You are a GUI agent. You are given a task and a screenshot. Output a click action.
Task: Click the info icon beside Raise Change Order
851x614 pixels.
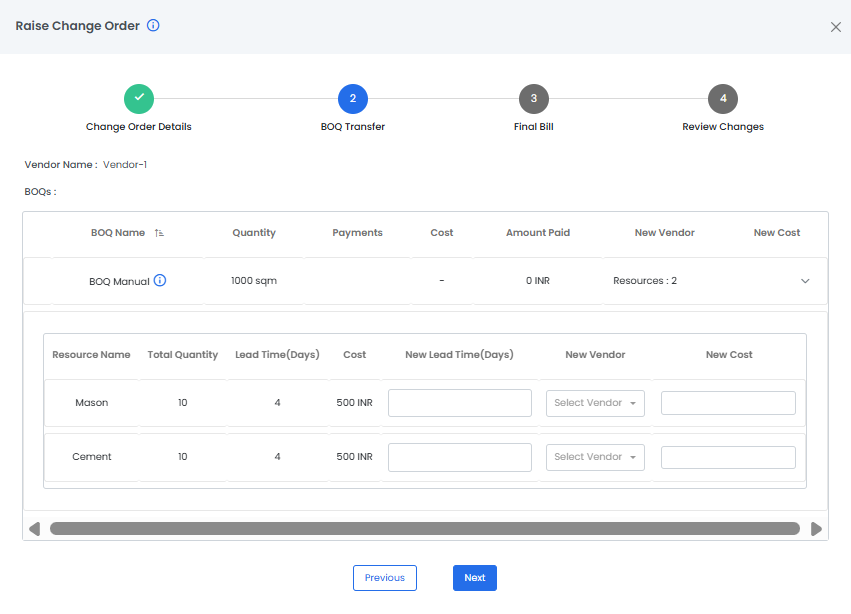[x=153, y=26]
